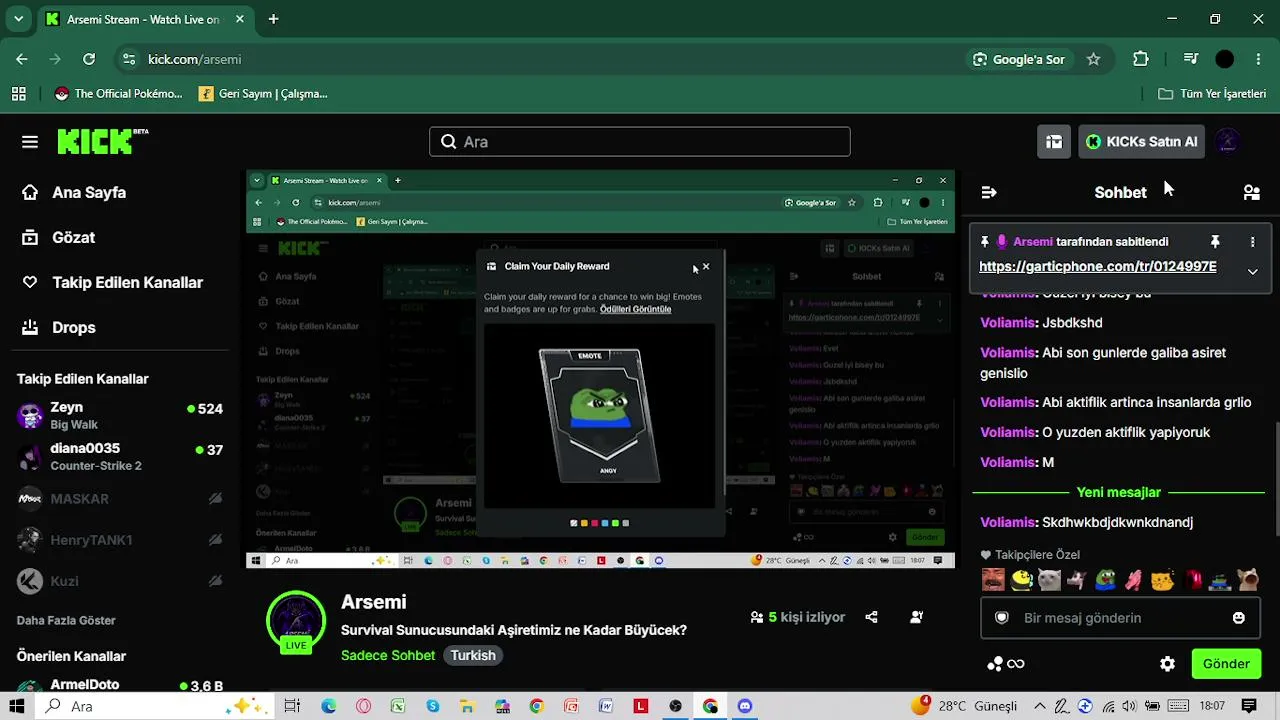Click the chat identity shield icon
The width and height of the screenshot is (1280, 720).
tap(1002, 618)
